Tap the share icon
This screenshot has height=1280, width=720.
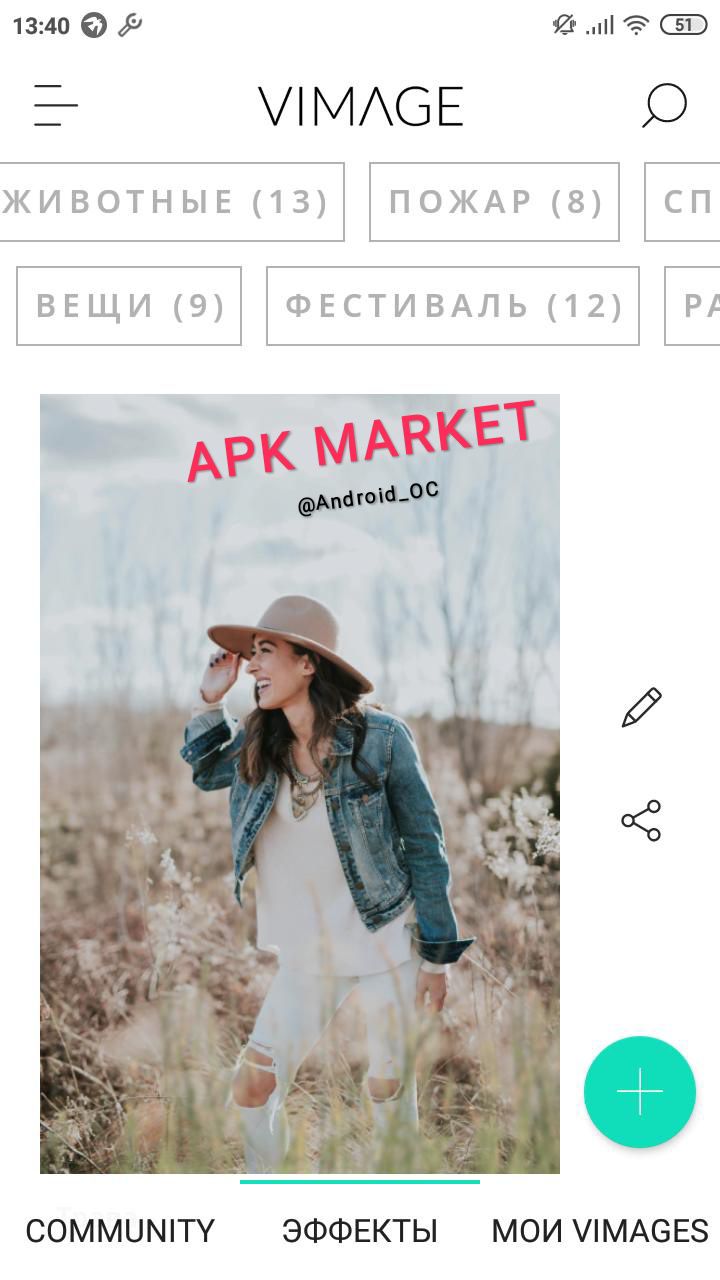641,820
